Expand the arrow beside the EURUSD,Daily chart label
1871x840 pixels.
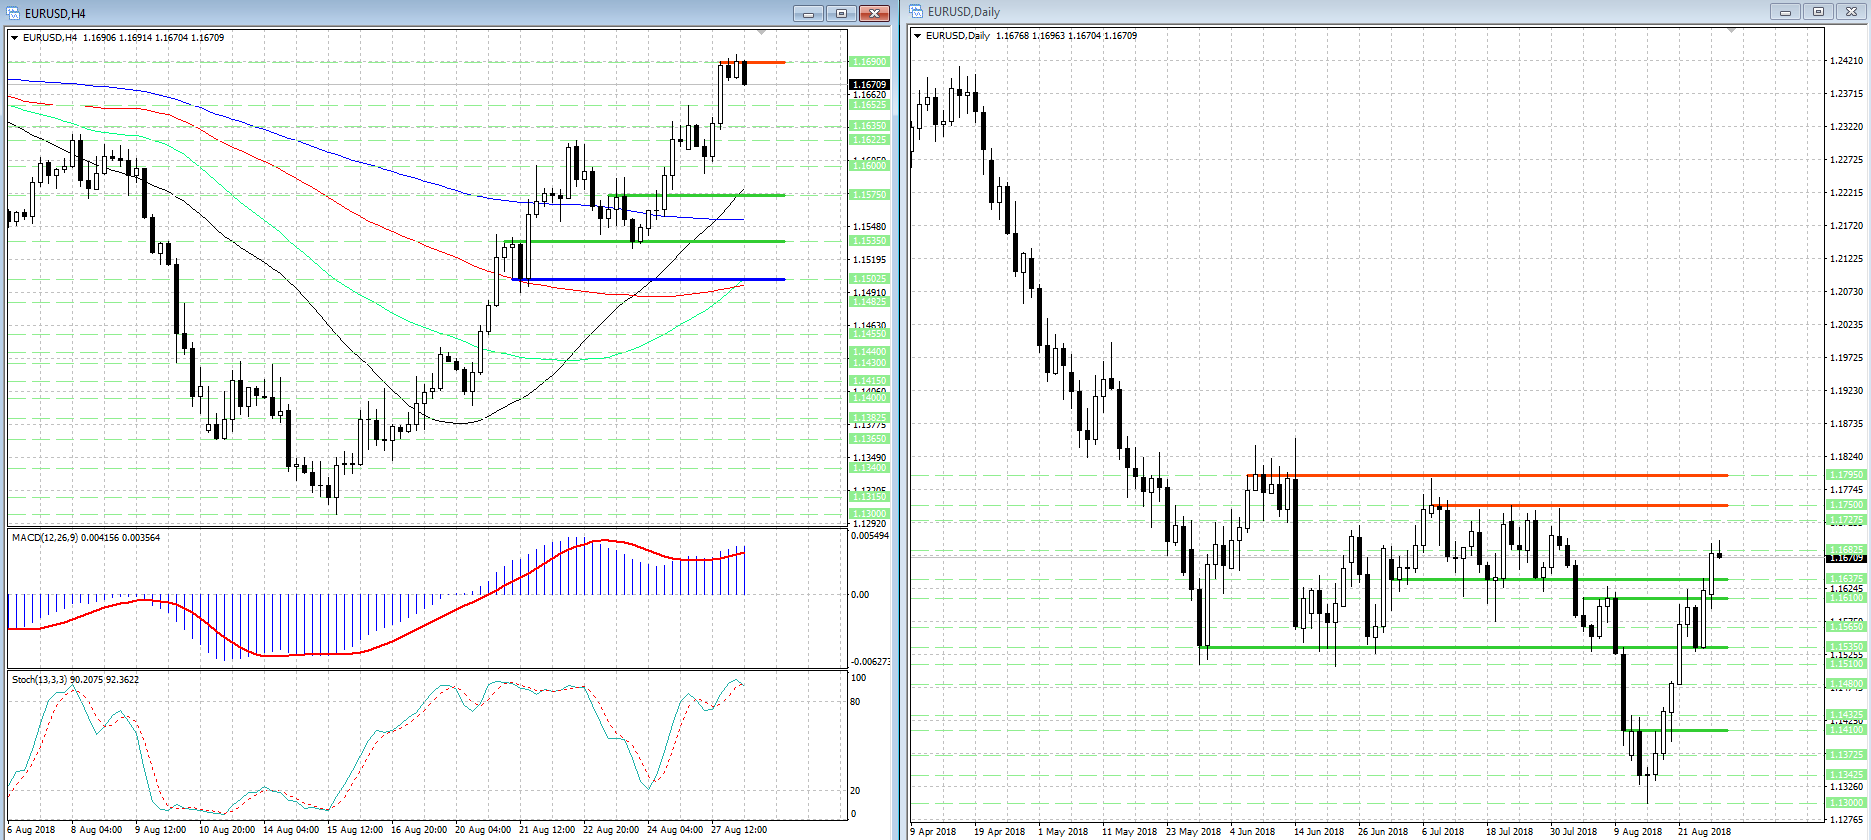(x=918, y=36)
